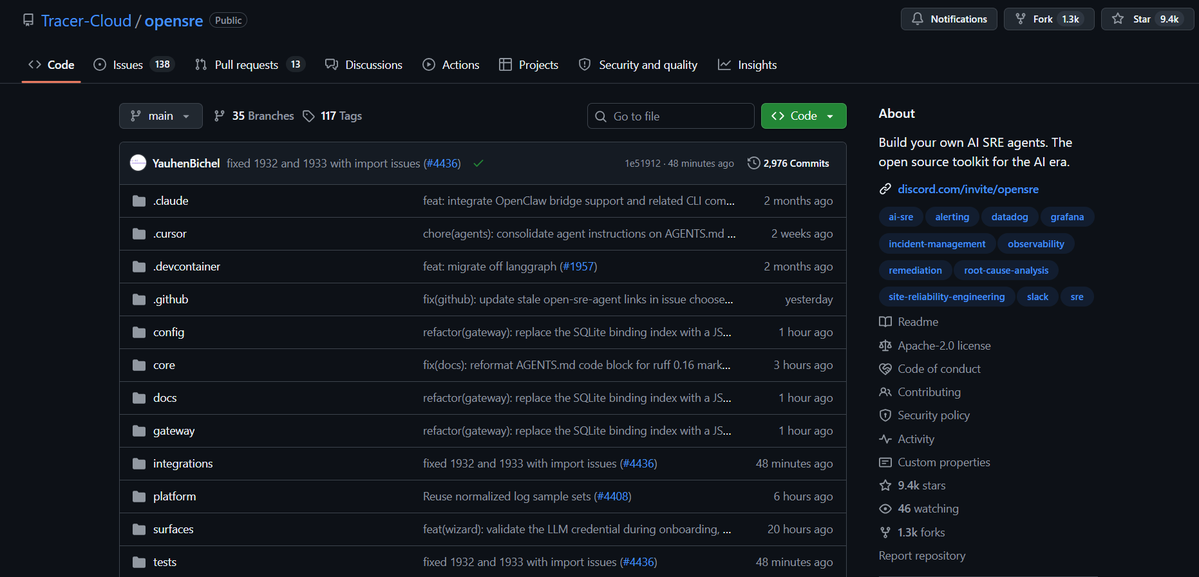This screenshot has width=1199, height=577.
Task: Open the discord.com/invite/opensre link
Action: pyautogui.click(x=967, y=189)
